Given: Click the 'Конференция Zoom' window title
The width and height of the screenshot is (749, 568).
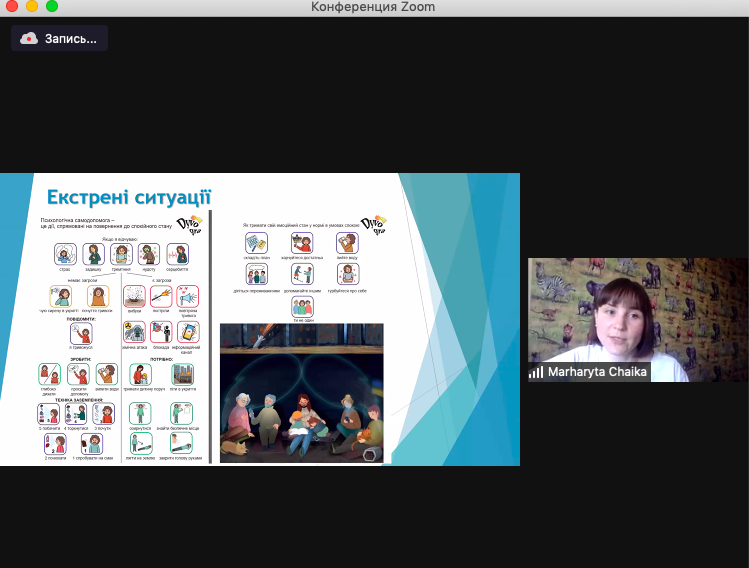Looking at the screenshot, I should point(373,7).
